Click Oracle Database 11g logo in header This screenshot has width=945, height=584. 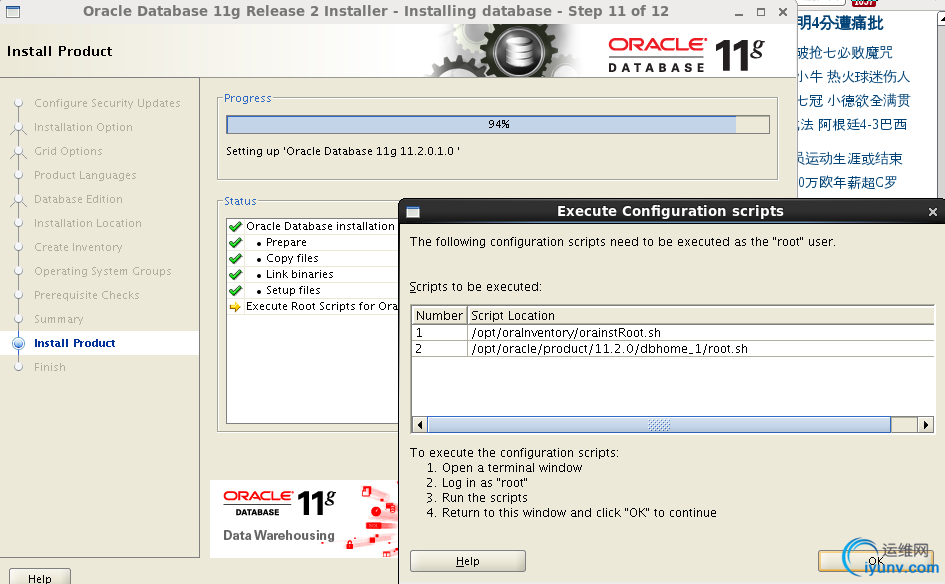[x=686, y=55]
